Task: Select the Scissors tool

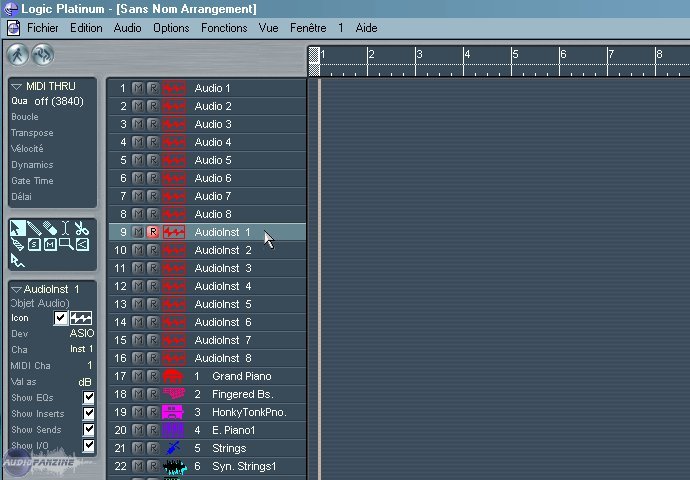Action: point(81,228)
